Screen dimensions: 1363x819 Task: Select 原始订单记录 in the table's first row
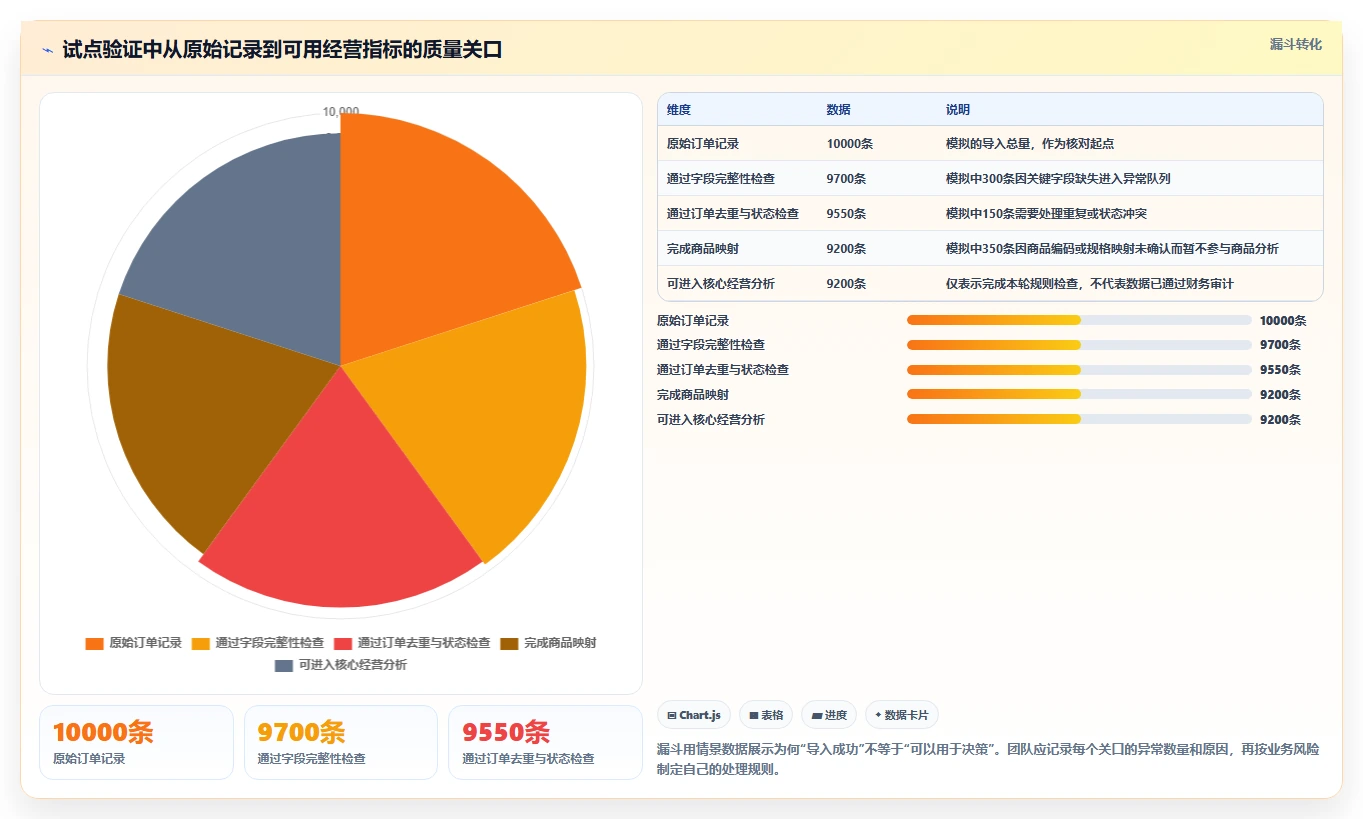[x=703, y=144]
